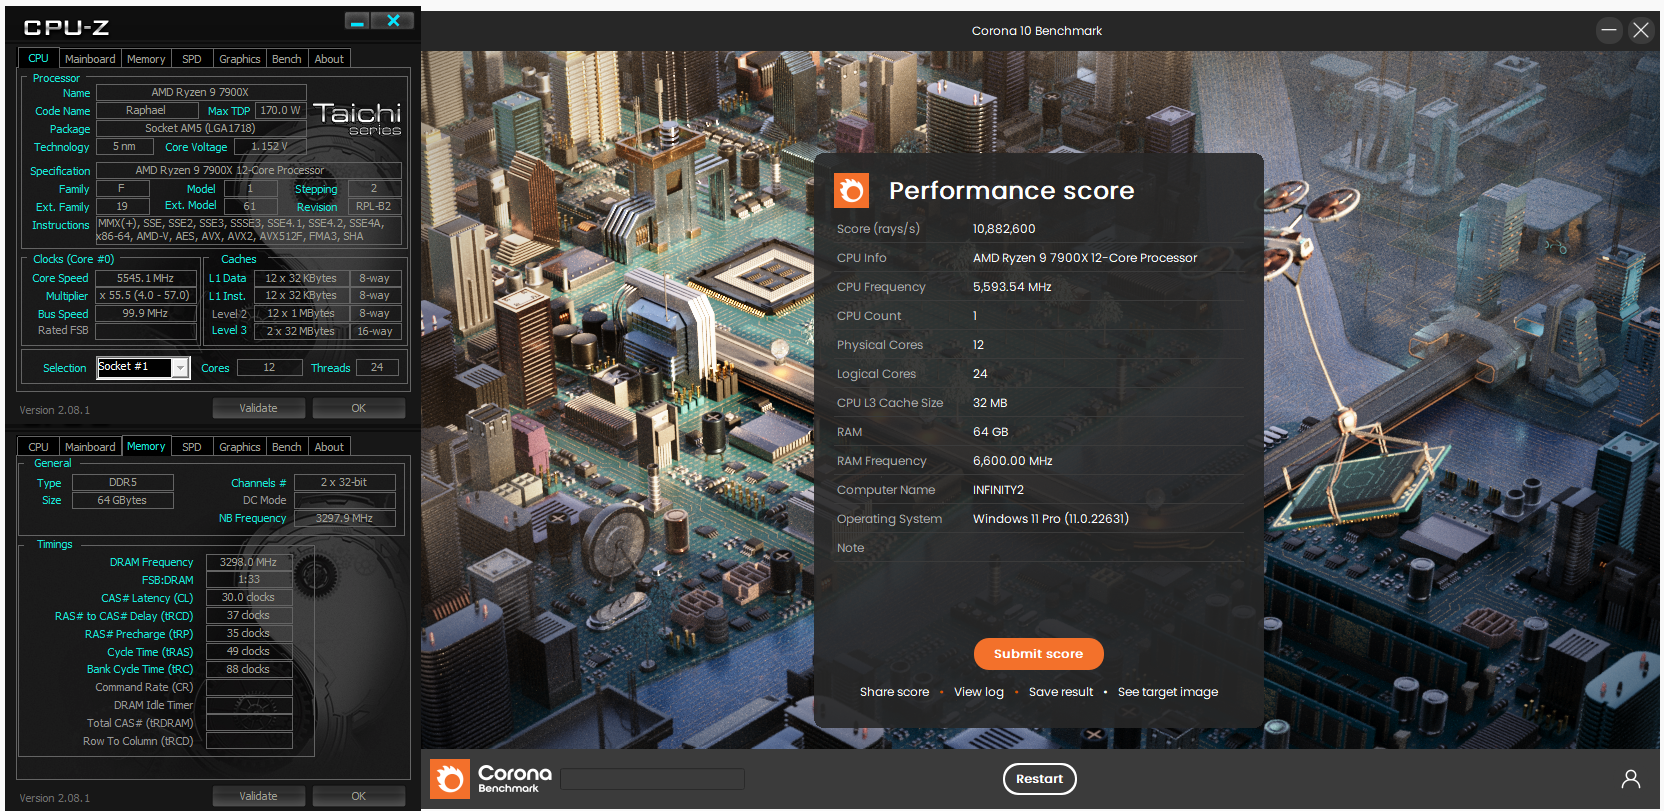Click OK button in upper CPU-Z panel
Image resolution: width=1664 pixels, height=811 pixels.
(x=359, y=408)
